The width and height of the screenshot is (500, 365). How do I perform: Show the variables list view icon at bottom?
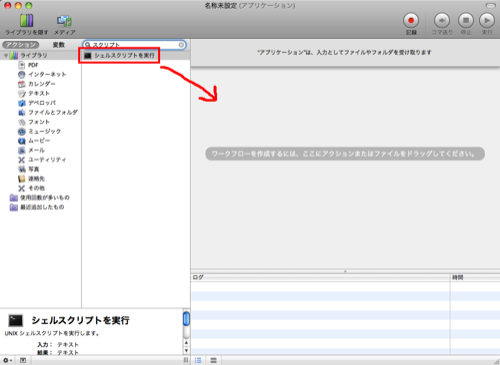(213, 360)
